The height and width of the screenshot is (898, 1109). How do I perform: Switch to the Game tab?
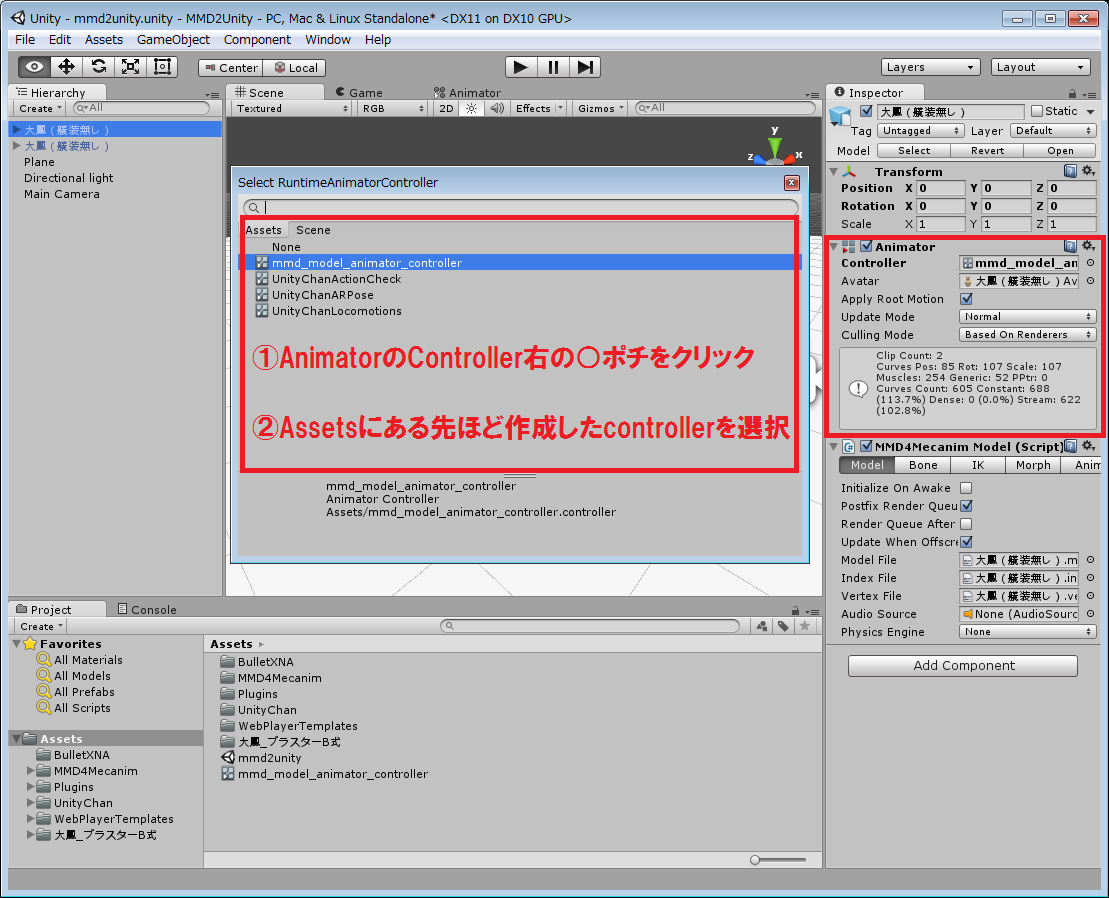pos(359,93)
